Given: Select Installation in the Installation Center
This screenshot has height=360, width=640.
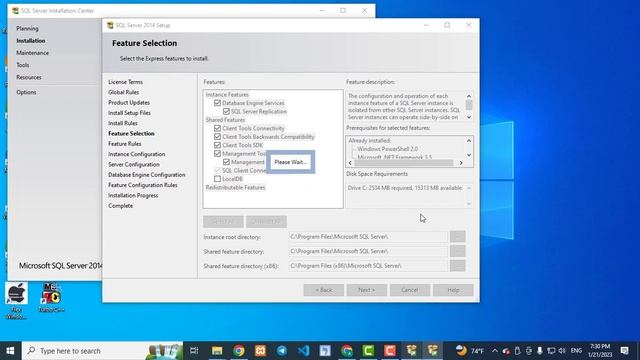Looking at the screenshot, I should [x=31, y=41].
